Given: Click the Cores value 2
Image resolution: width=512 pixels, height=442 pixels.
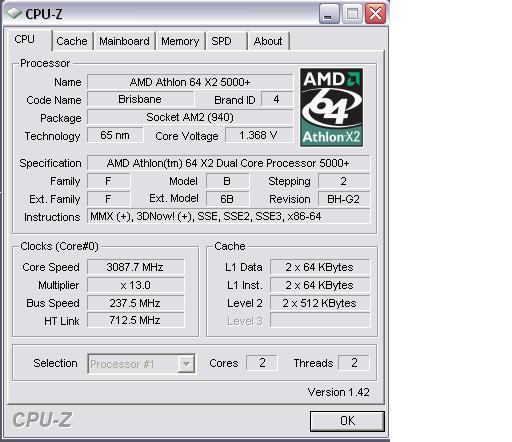Looking at the screenshot, I should click(x=262, y=363).
